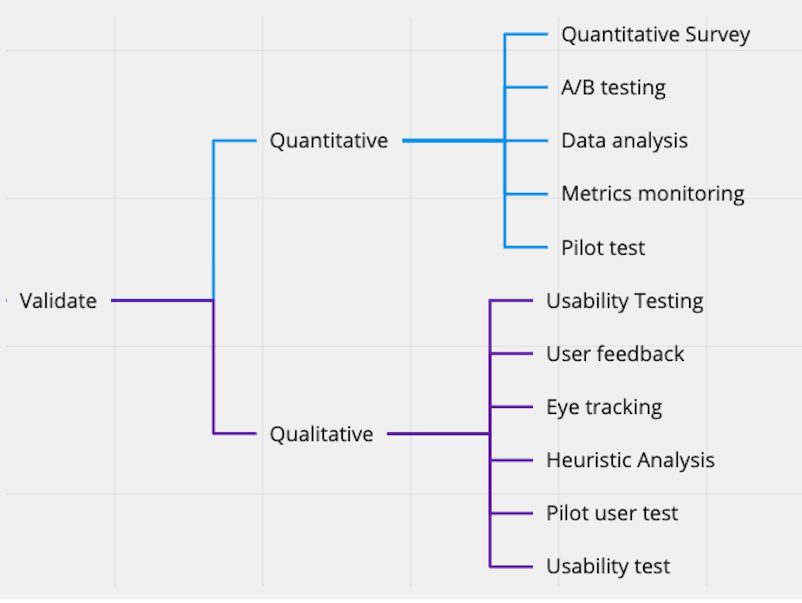Select the Pilot user test node

click(612, 513)
